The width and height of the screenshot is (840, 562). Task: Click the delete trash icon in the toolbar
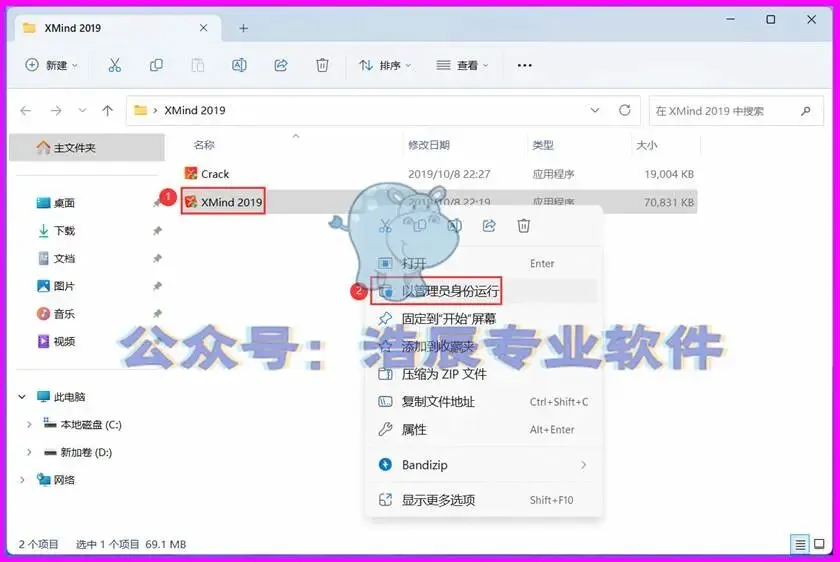(322, 65)
